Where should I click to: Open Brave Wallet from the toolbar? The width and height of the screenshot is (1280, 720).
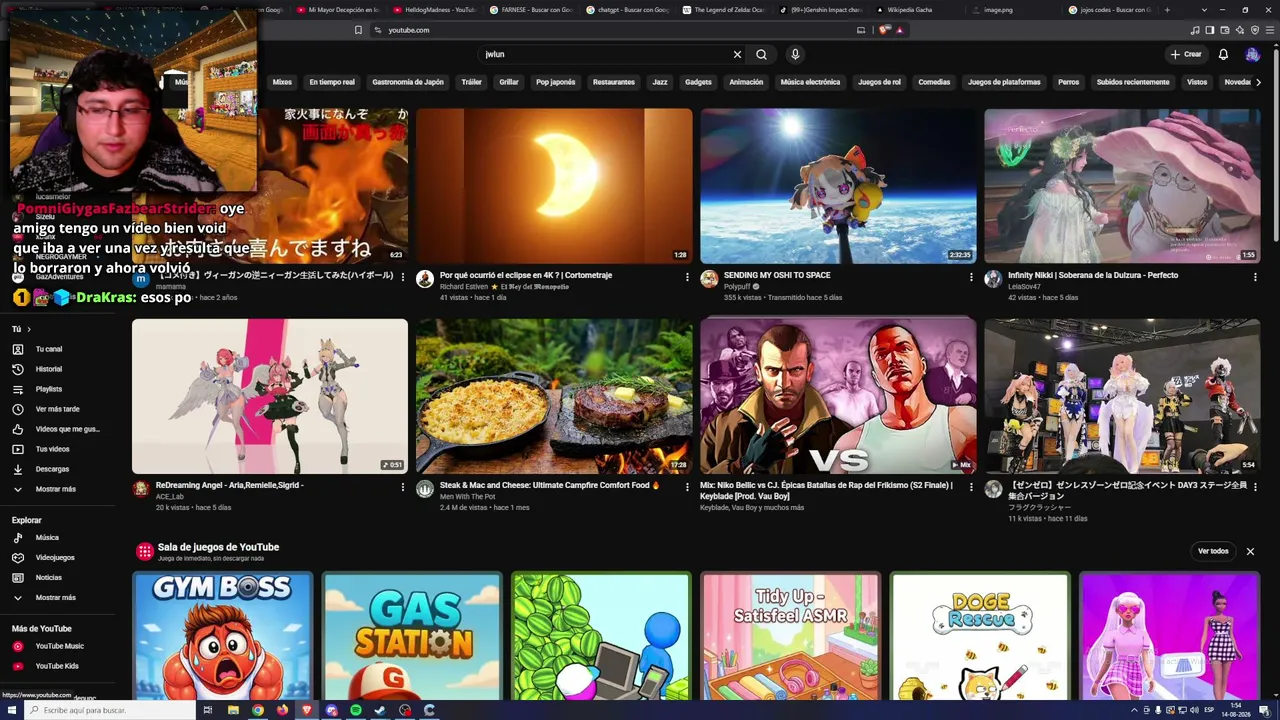click(1224, 30)
